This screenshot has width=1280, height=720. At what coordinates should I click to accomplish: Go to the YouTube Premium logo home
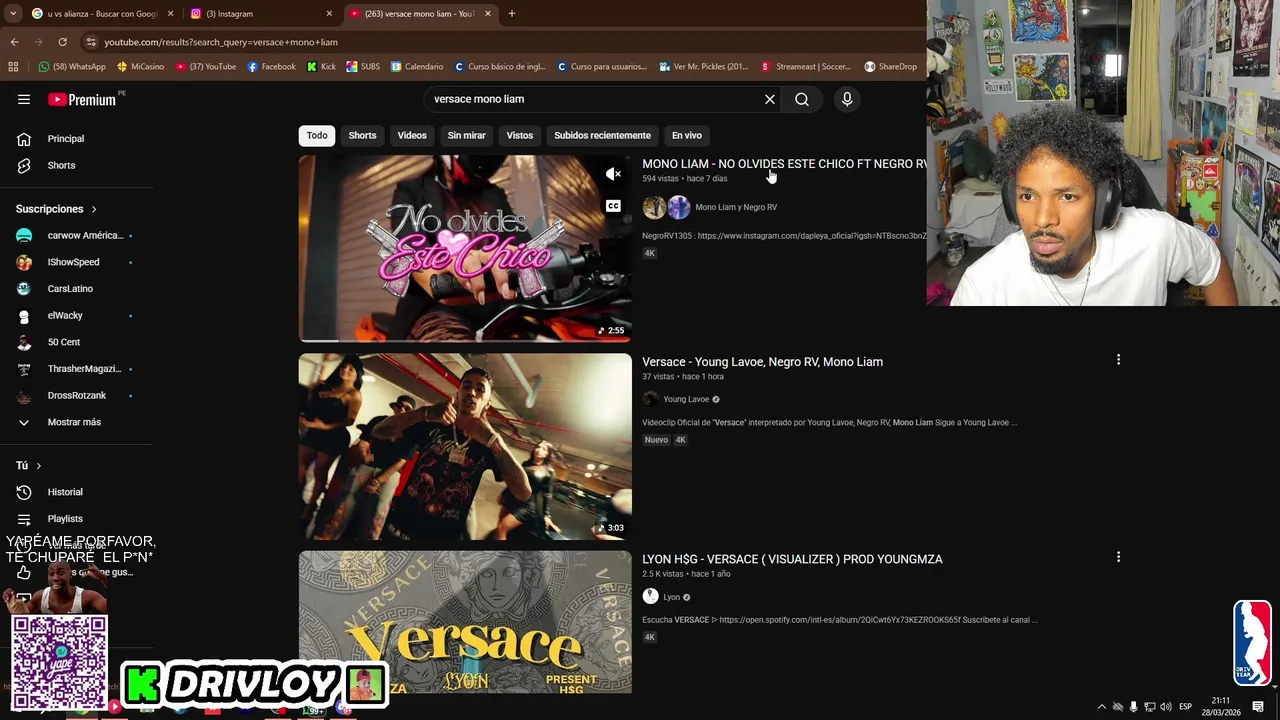(x=82, y=99)
